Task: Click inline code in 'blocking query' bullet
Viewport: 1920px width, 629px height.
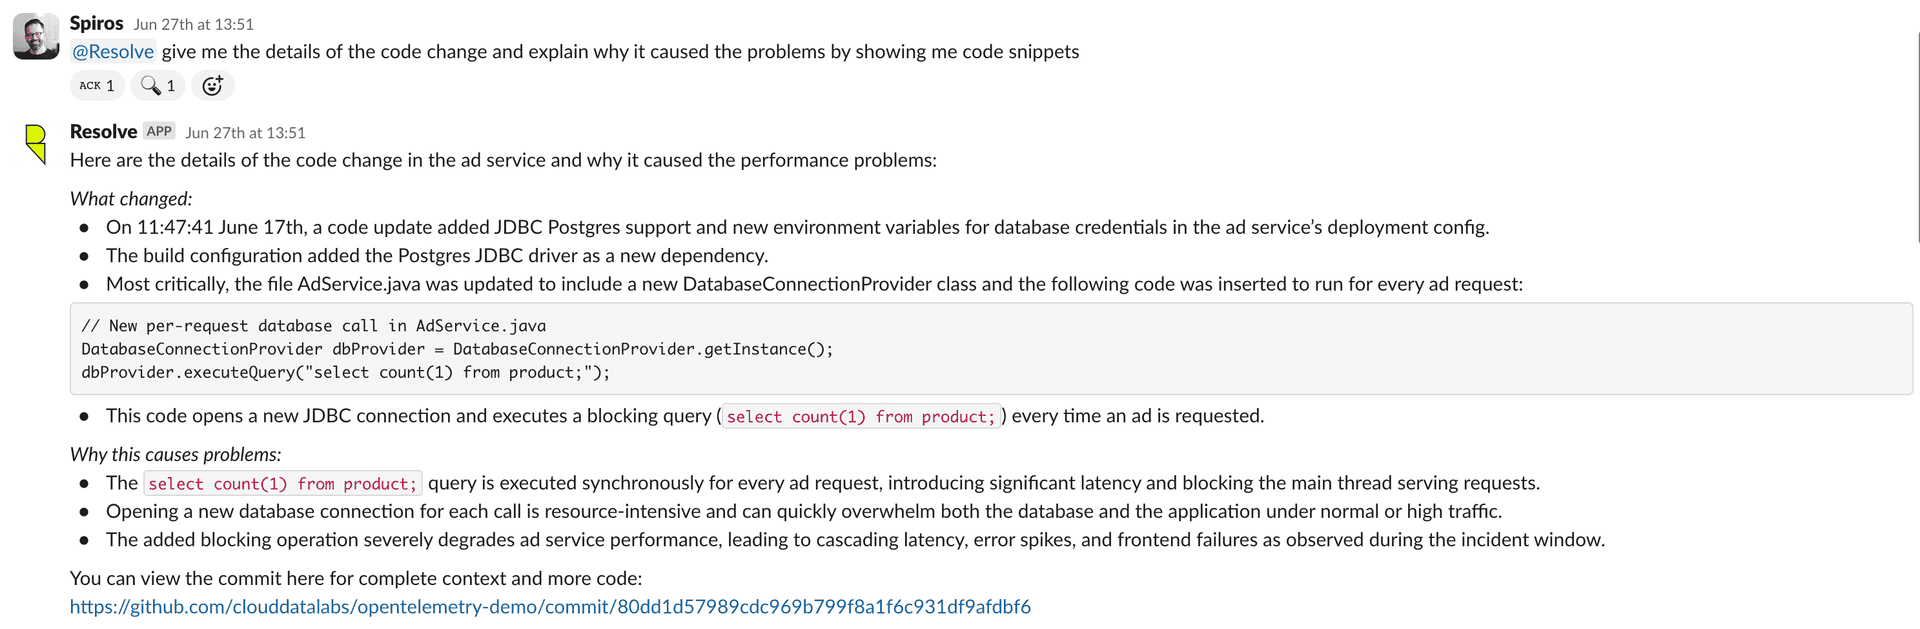Action: point(861,417)
